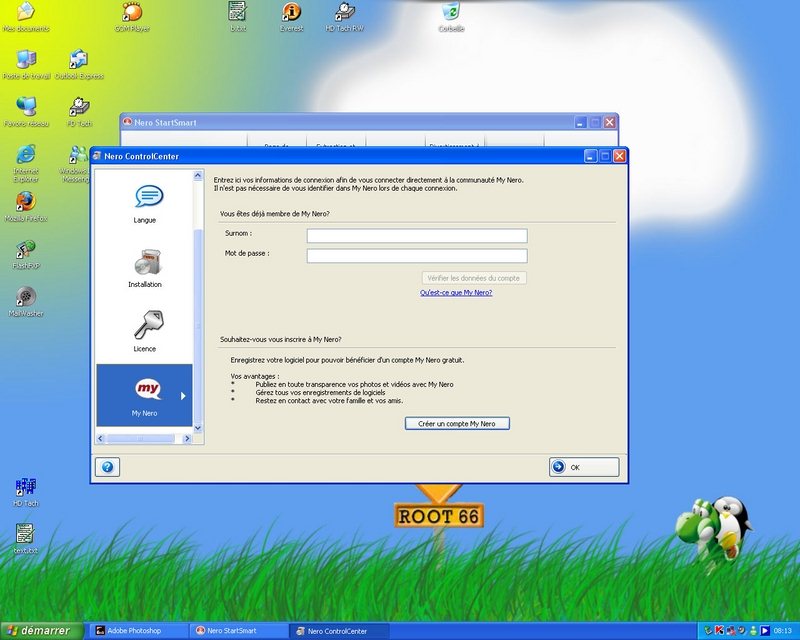Click the sidebar vertical scrollbar thumb
The width and height of the screenshot is (800, 640).
(198, 327)
